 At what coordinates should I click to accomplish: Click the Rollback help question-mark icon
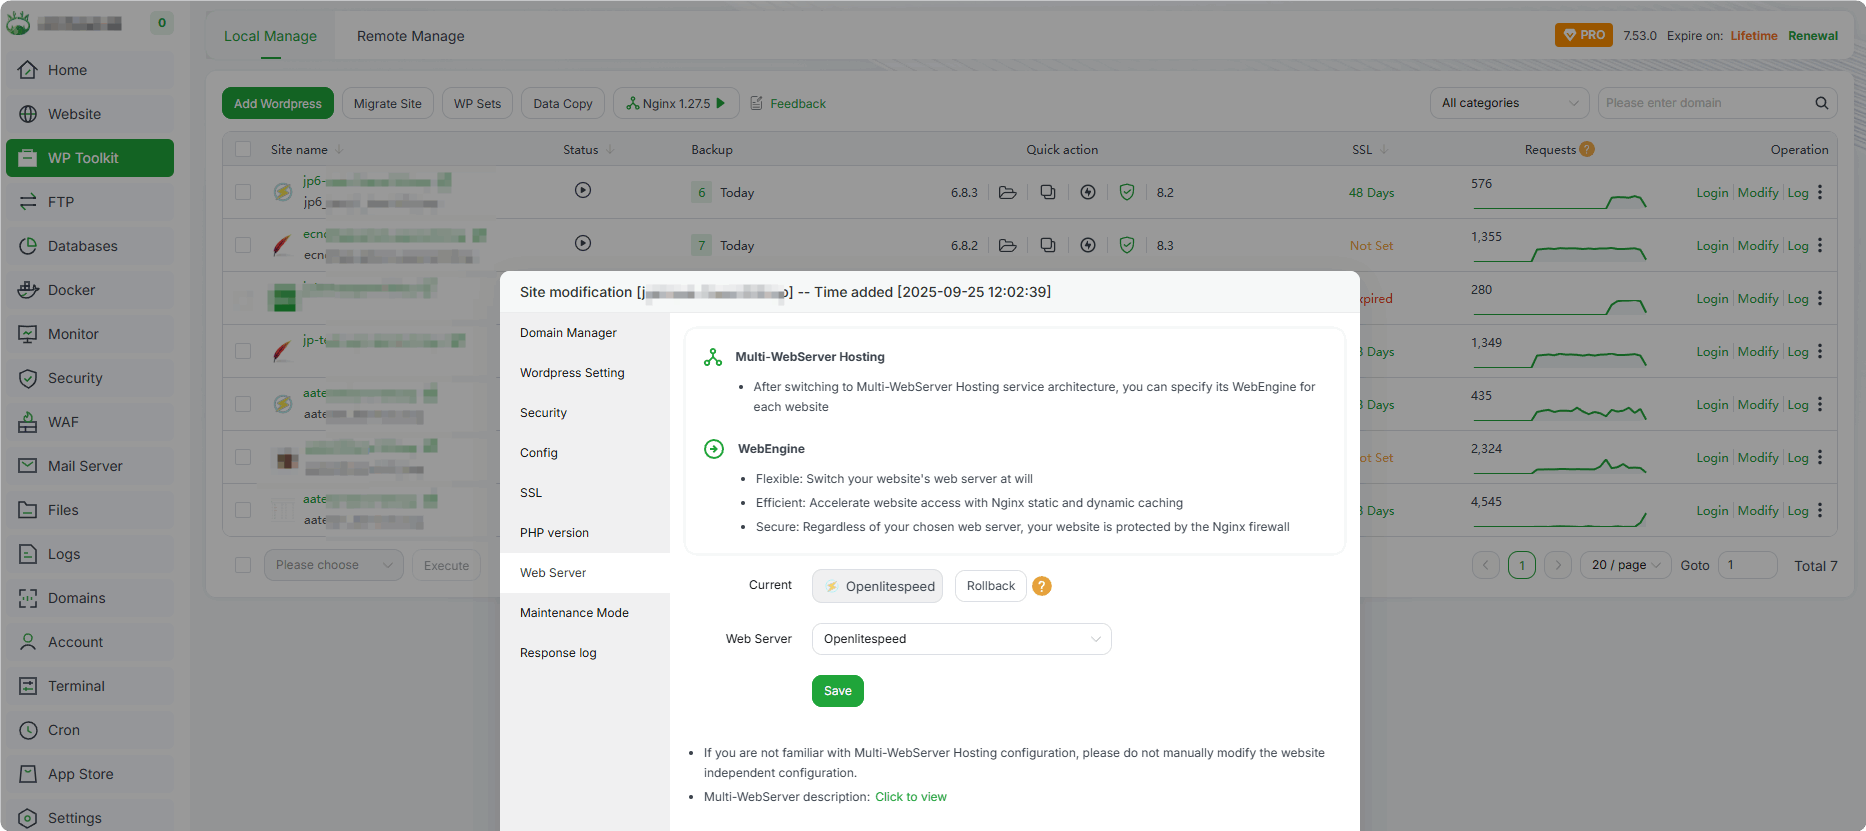[x=1041, y=586]
